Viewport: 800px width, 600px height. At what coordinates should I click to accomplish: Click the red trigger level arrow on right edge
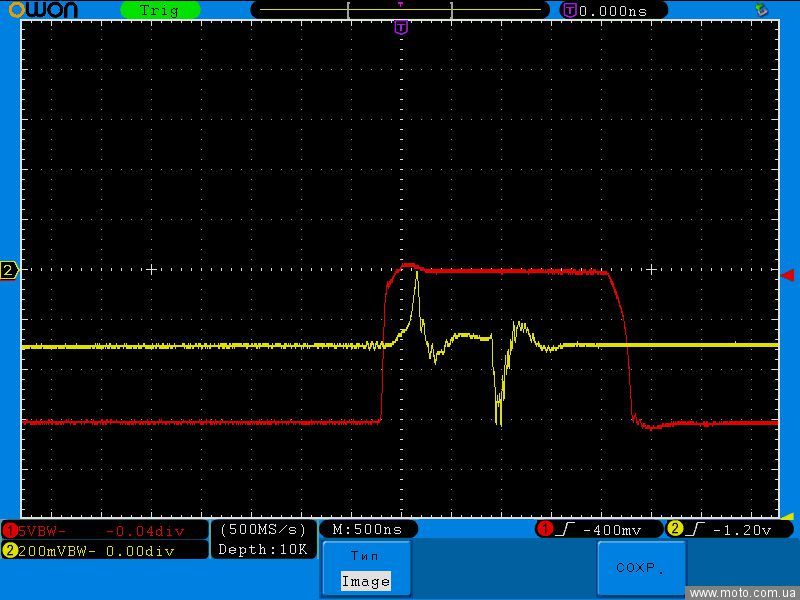pyautogui.click(x=787, y=274)
